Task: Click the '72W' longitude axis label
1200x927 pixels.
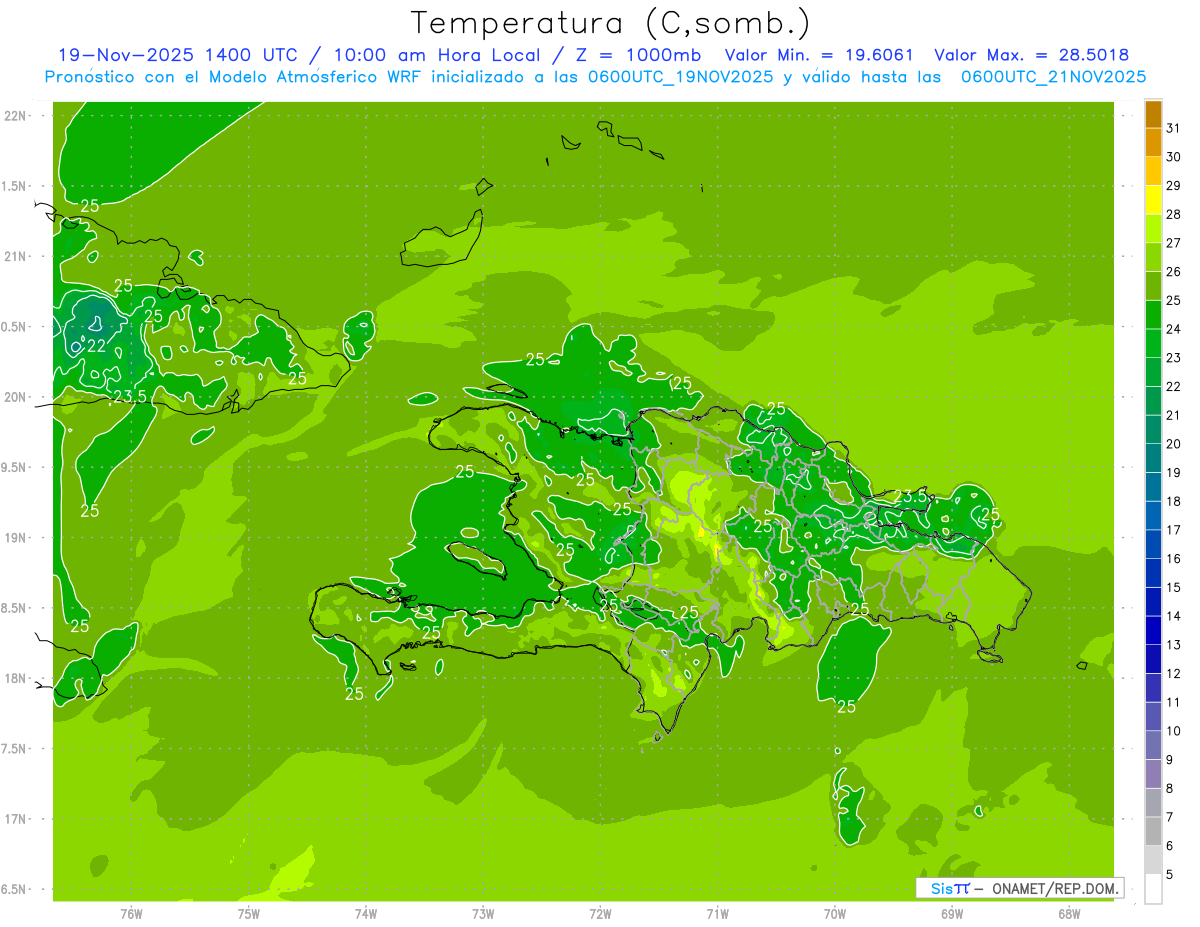Action: tap(601, 913)
